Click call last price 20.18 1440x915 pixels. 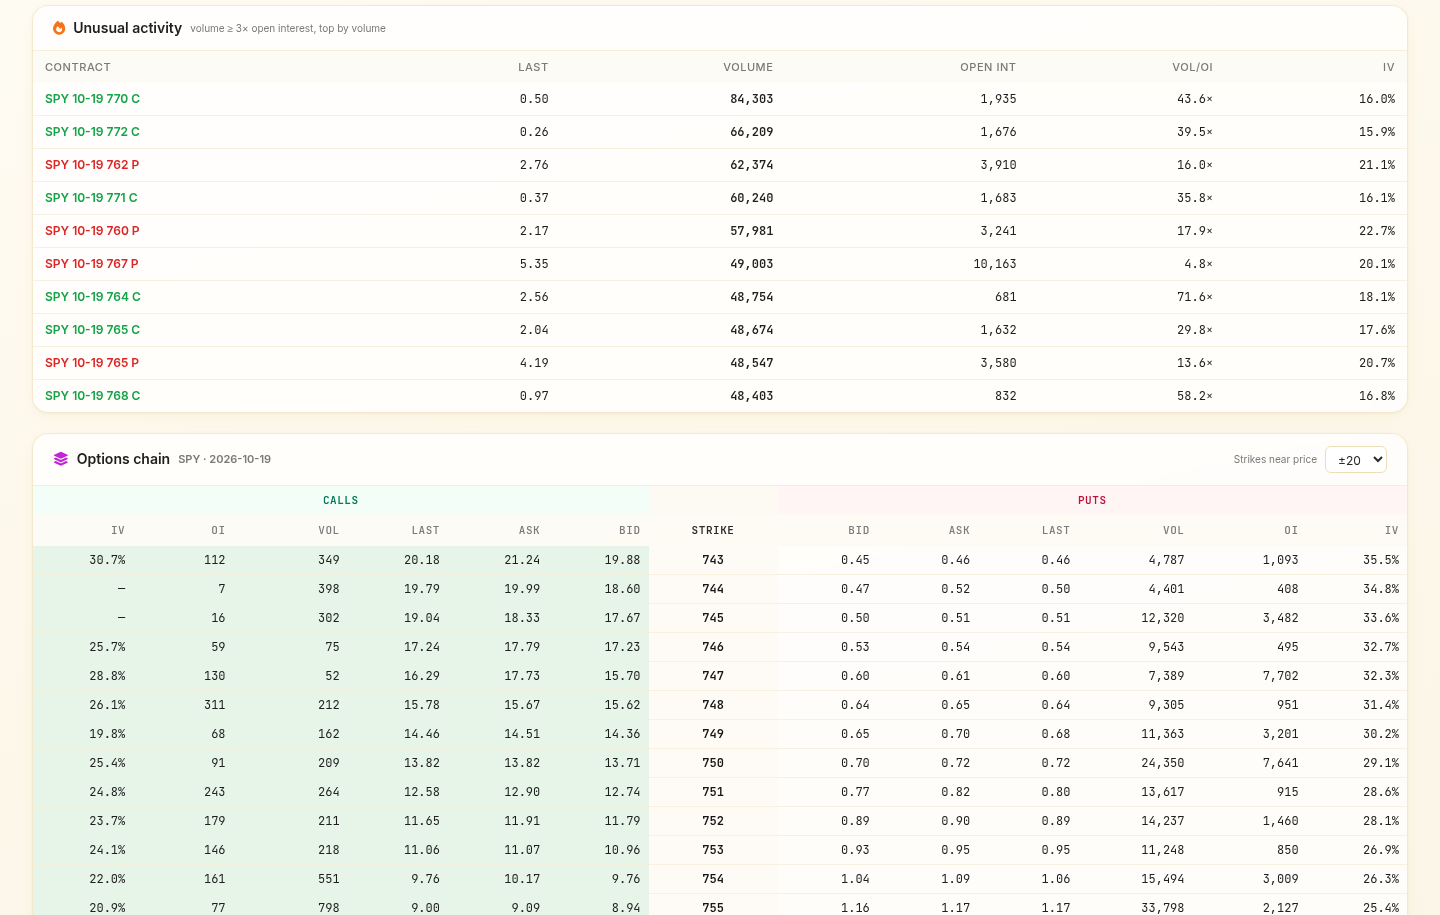coord(422,560)
